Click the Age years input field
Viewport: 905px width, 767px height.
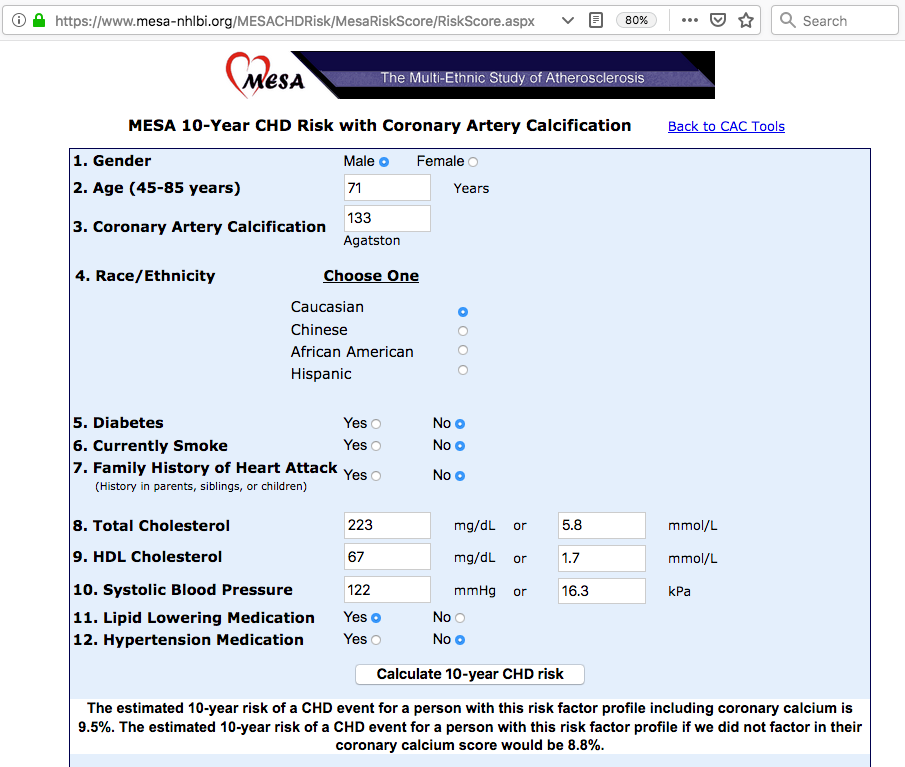pyautogui.click(x=387, y=188)
